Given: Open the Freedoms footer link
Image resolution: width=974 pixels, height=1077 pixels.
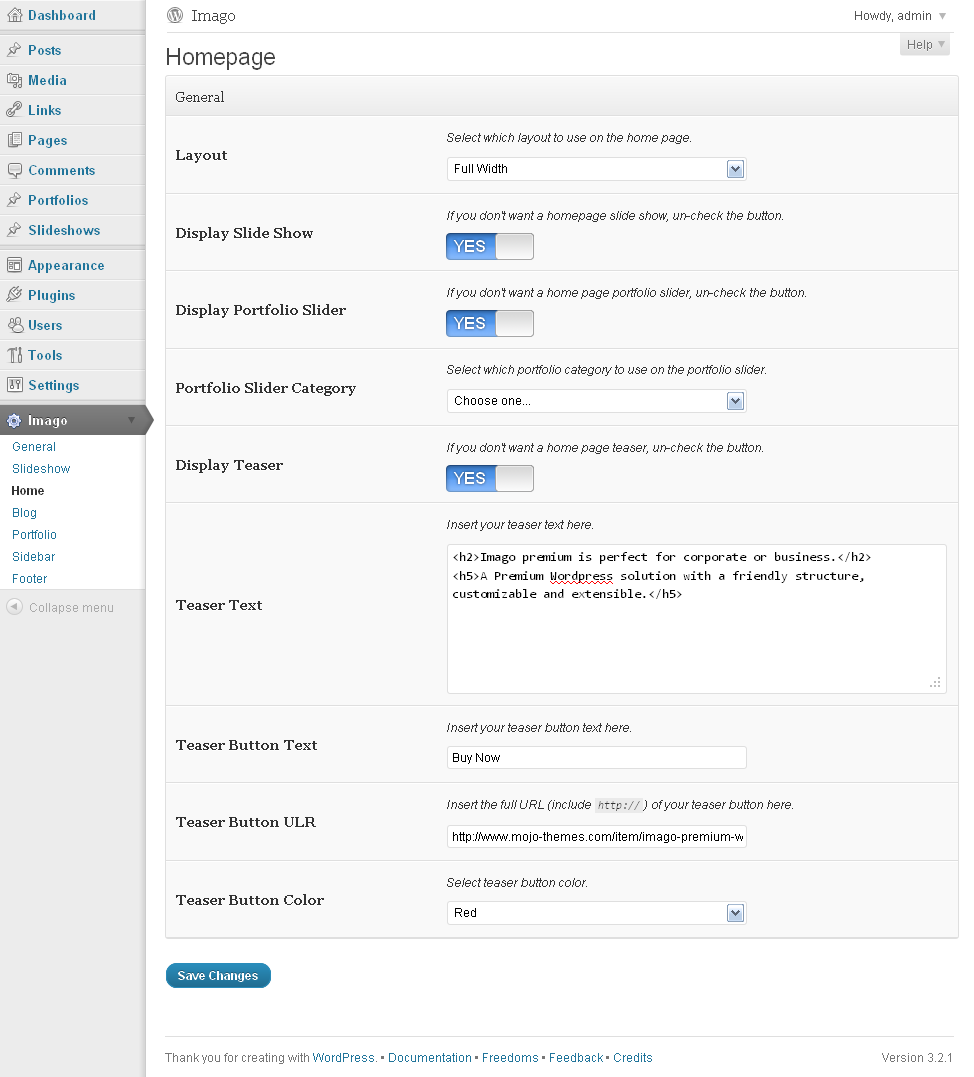Looking at the screenshot, I should [510, 1058].
